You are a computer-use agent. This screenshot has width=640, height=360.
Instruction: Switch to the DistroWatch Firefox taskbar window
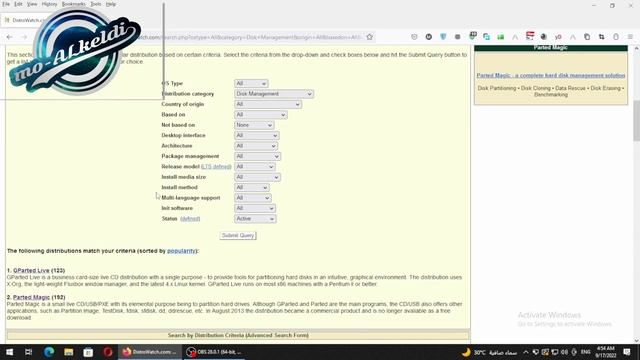point(150,352)
